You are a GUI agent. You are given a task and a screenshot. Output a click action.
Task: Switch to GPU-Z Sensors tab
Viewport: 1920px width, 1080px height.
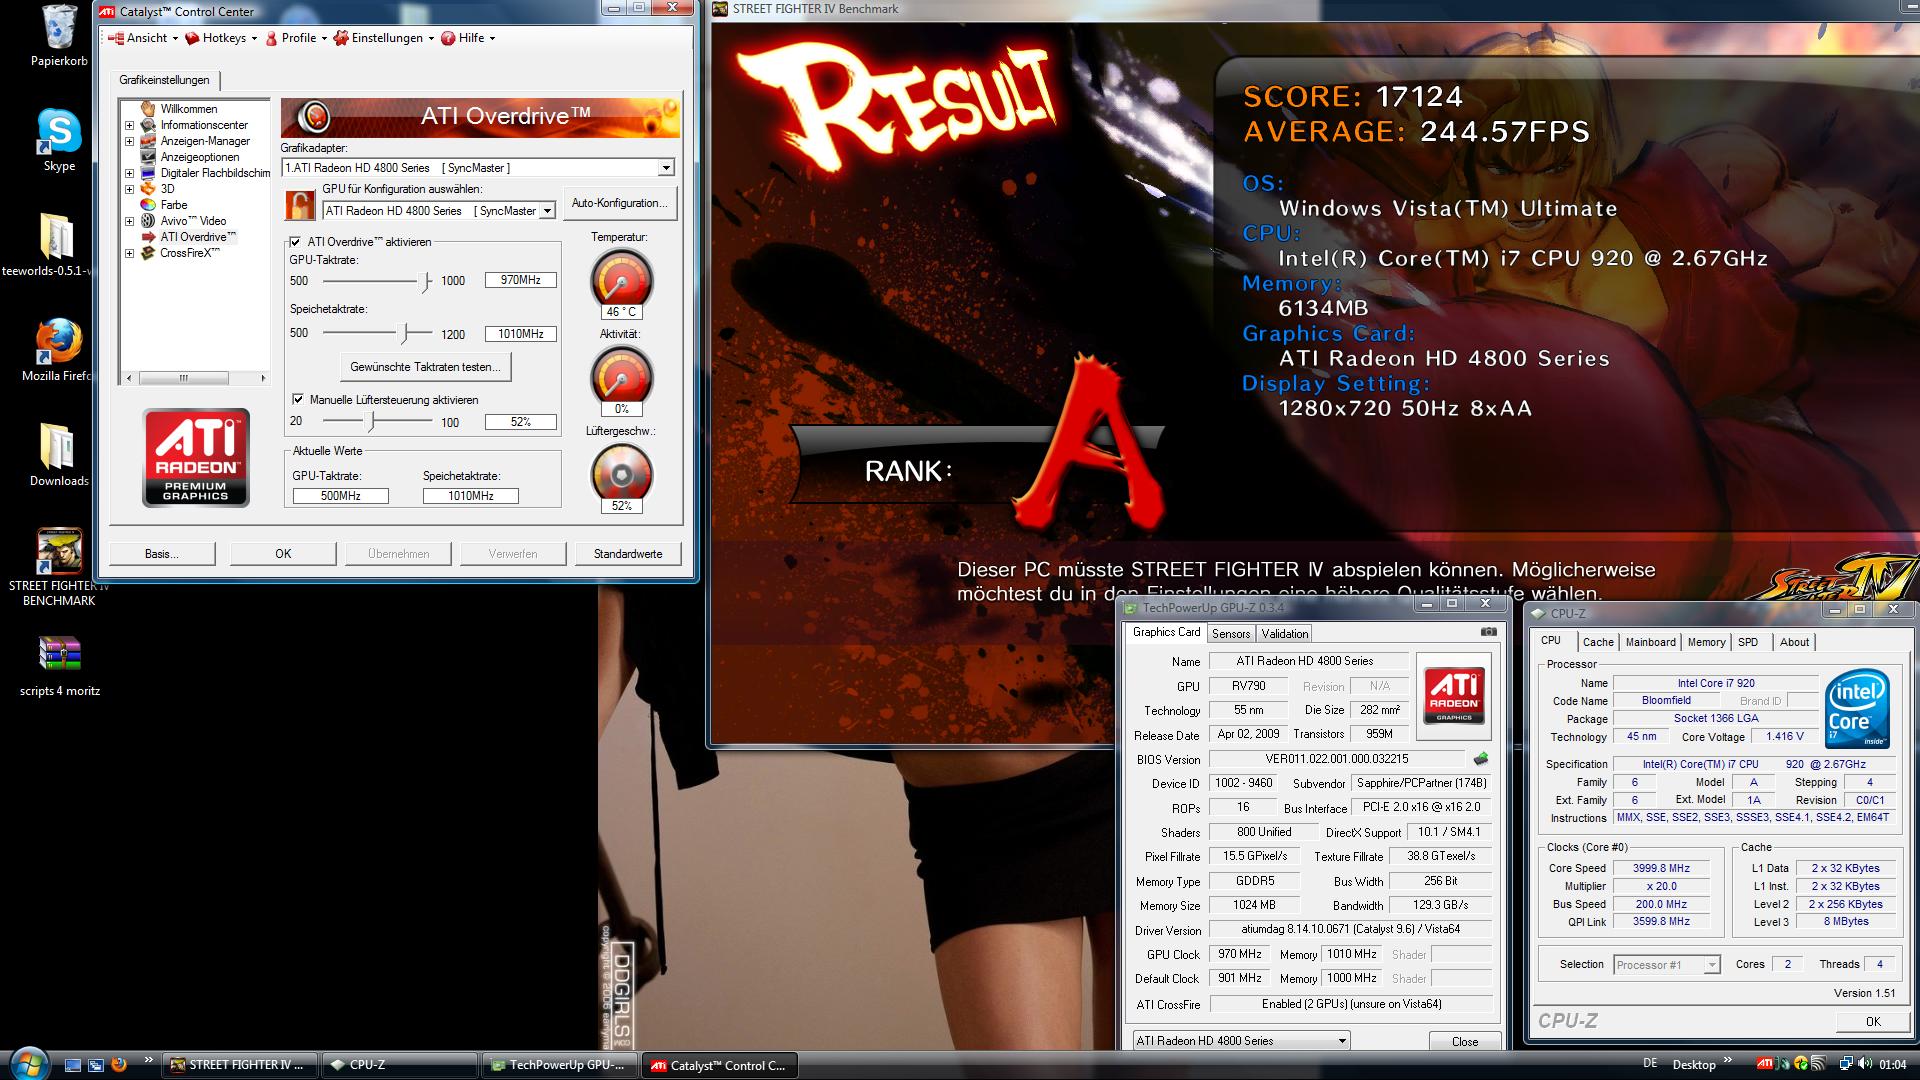[x=1231, y=634]
